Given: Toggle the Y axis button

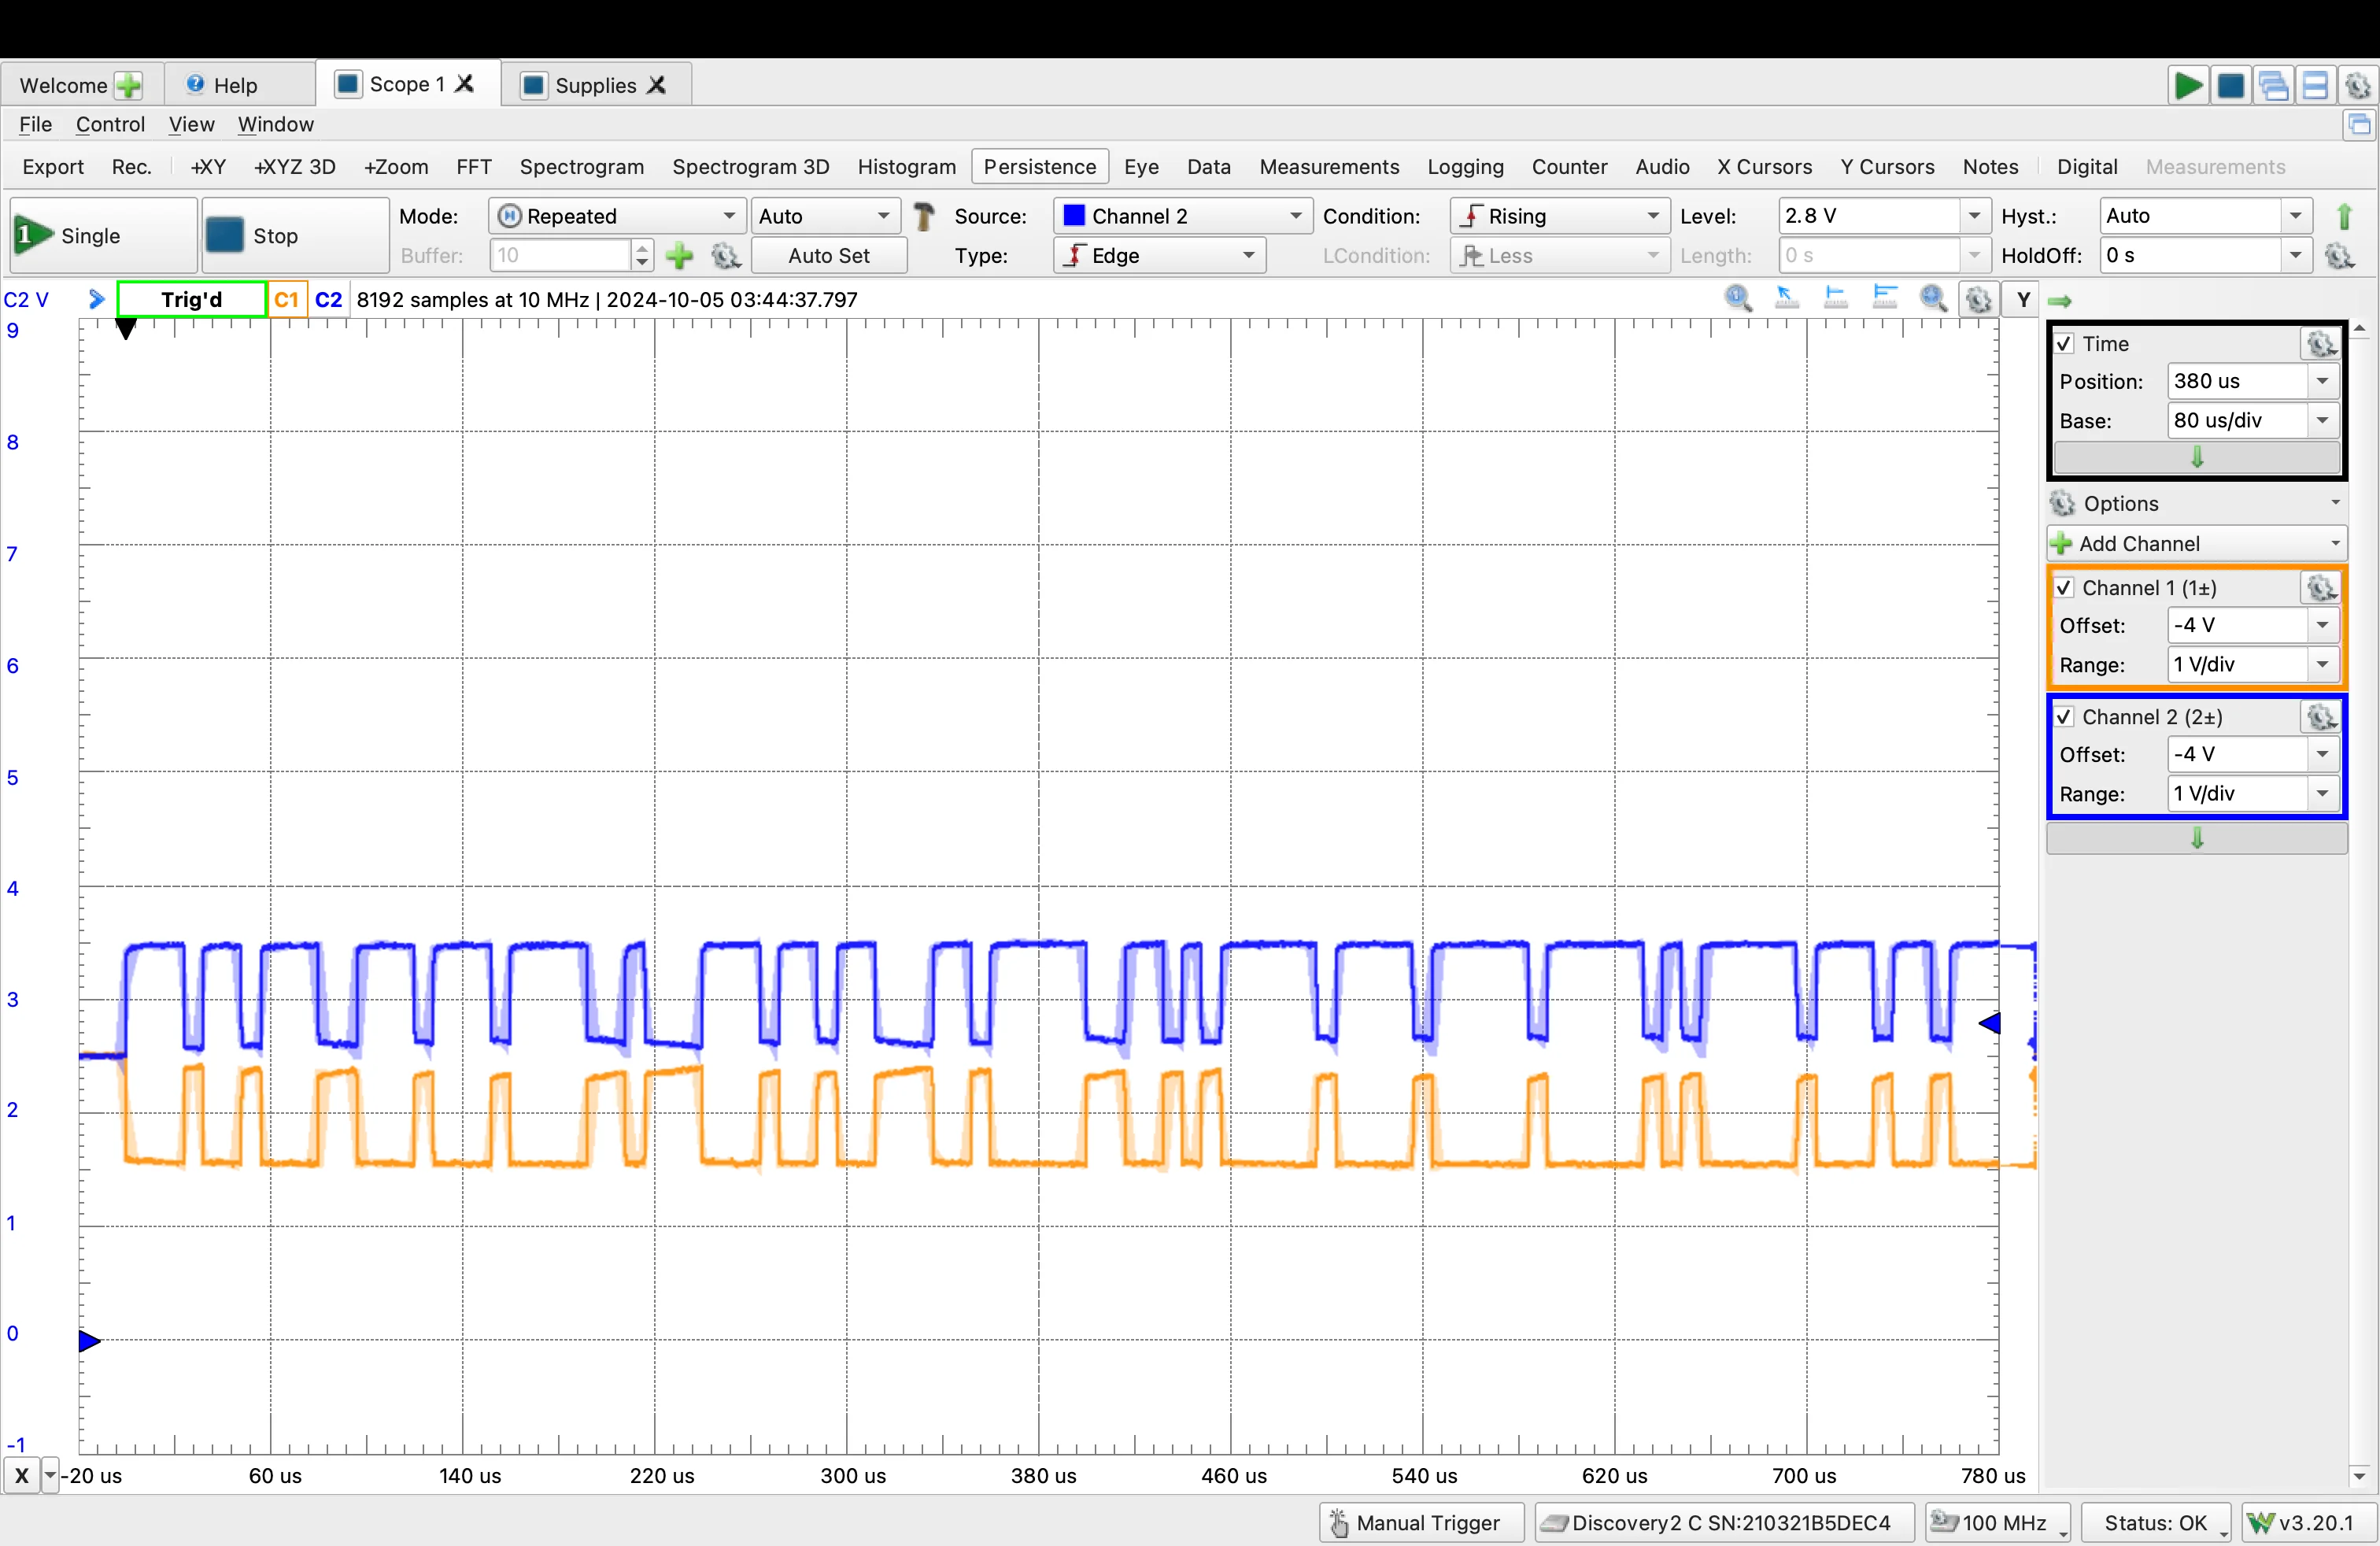Looking at the screenshot, I should click(x=2023, y=300).
